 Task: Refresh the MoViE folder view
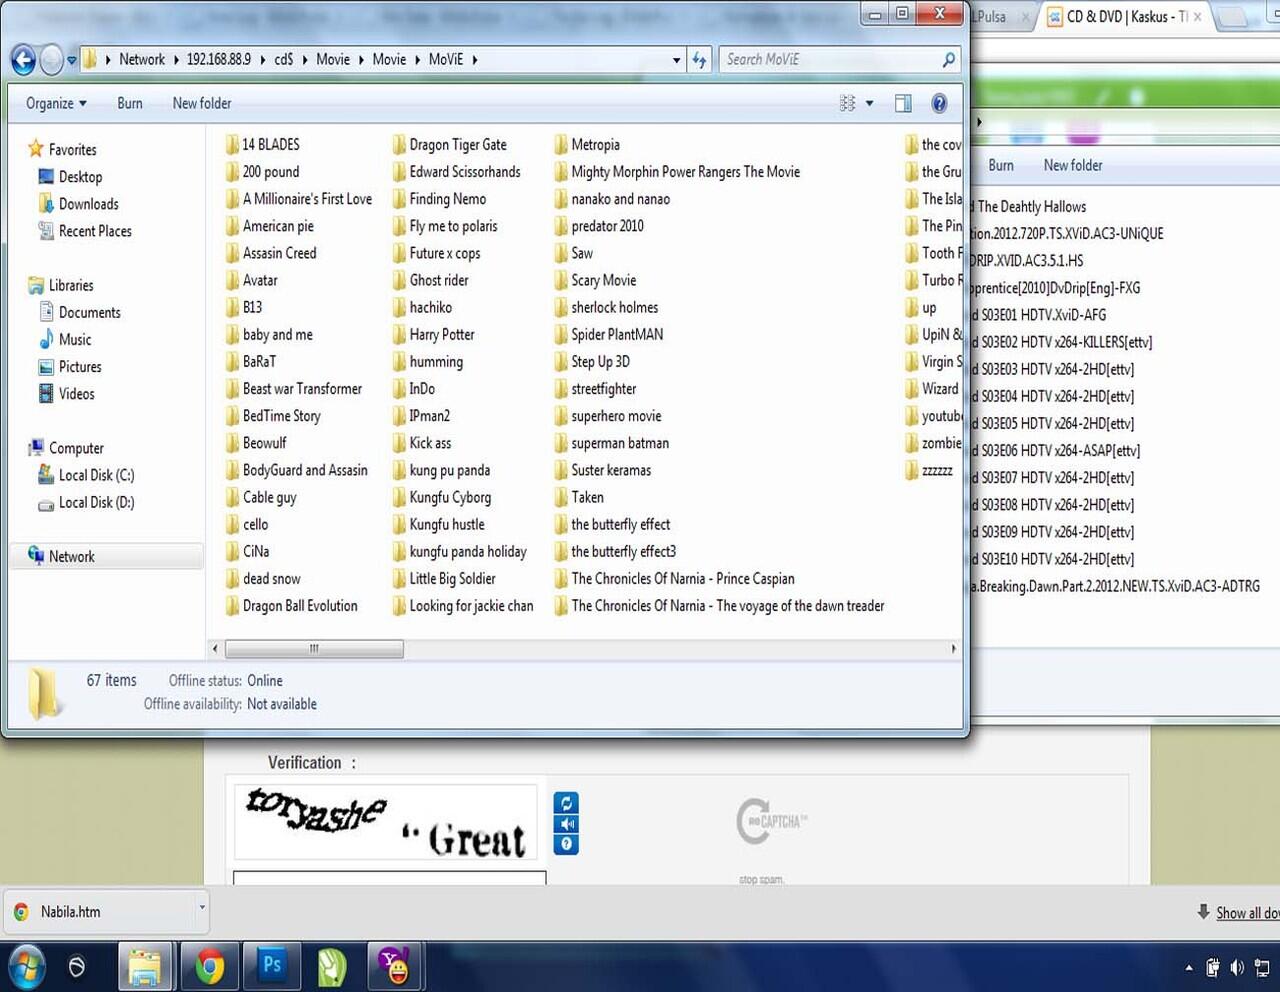click(x=699, y=60)
